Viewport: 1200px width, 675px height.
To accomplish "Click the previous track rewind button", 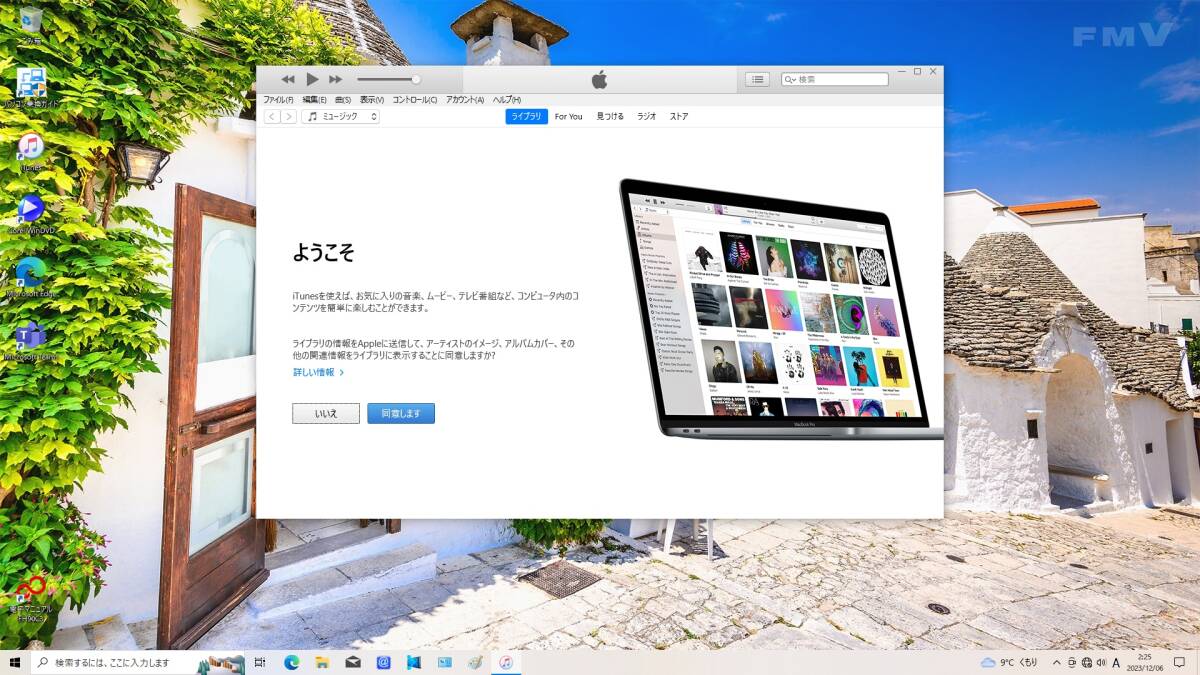I will [288, 79].
